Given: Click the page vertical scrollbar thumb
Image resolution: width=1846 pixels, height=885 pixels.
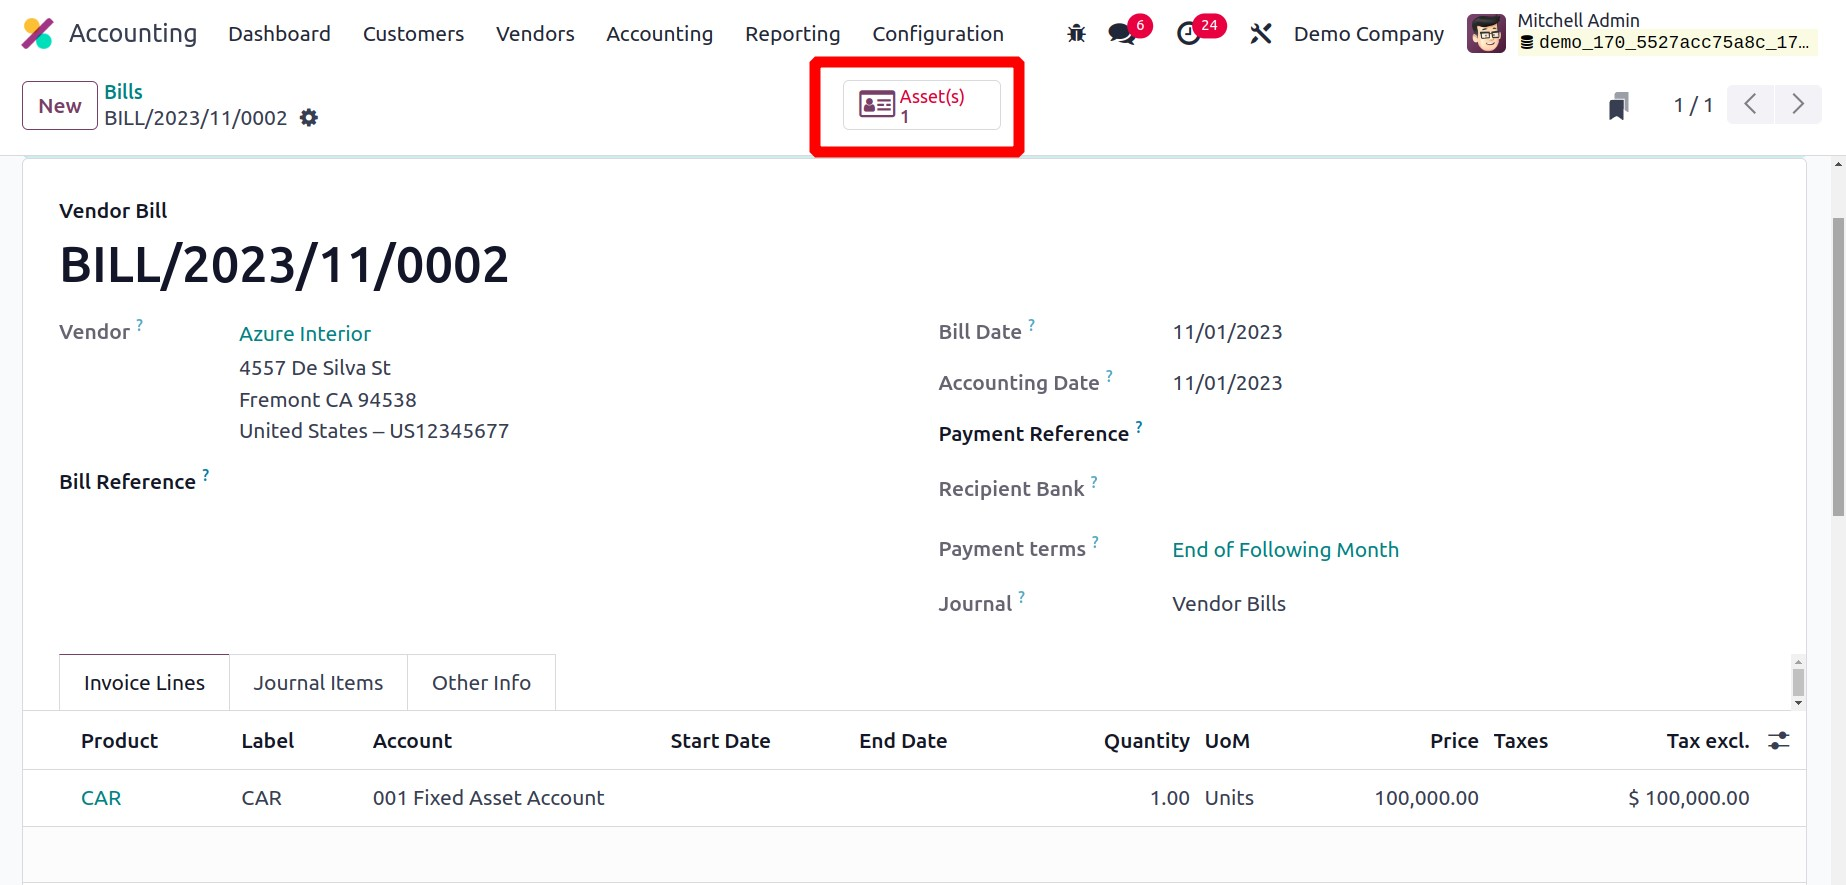Looking at the screenshot, I should pyautogui.click(x=1838, y=366).
